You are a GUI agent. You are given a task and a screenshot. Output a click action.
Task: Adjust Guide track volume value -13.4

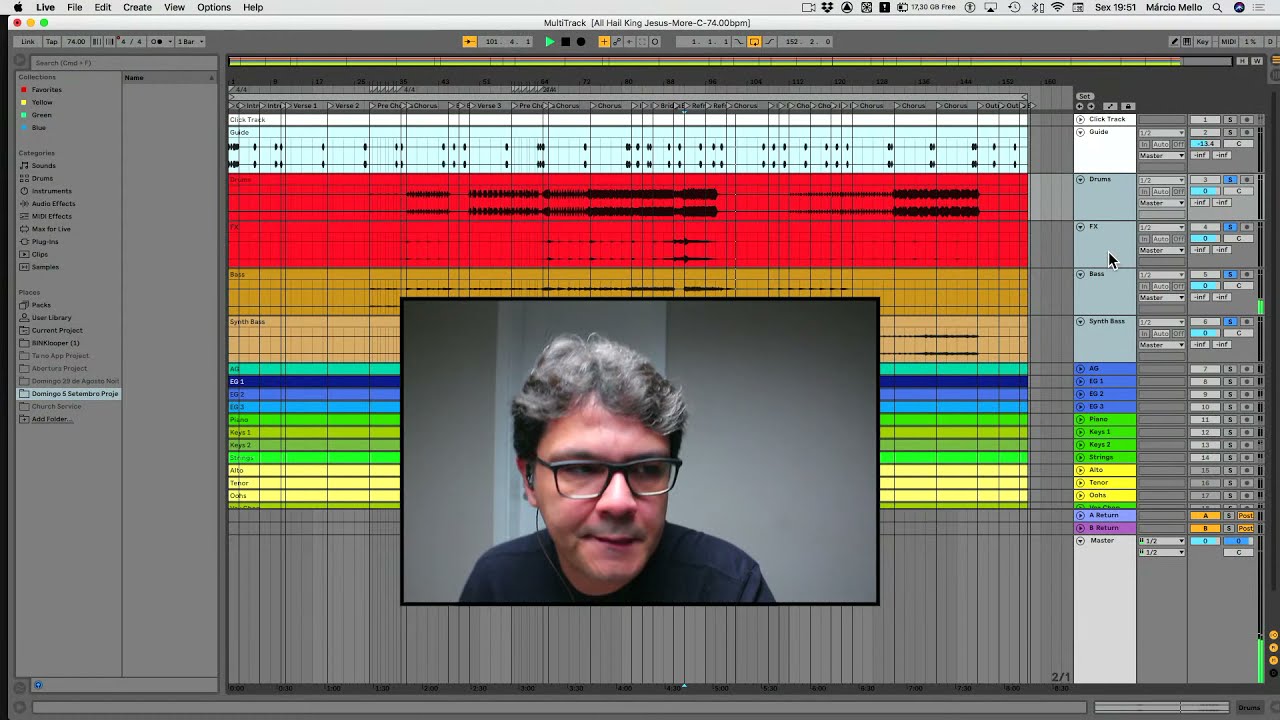pyautogui.click(x=1205, y=144)
